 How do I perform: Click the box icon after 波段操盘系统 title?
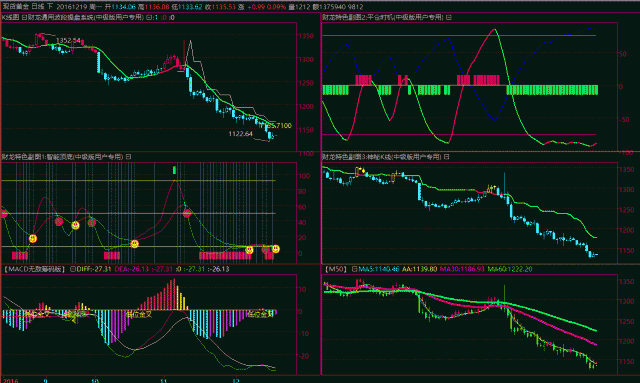(149, 17)
